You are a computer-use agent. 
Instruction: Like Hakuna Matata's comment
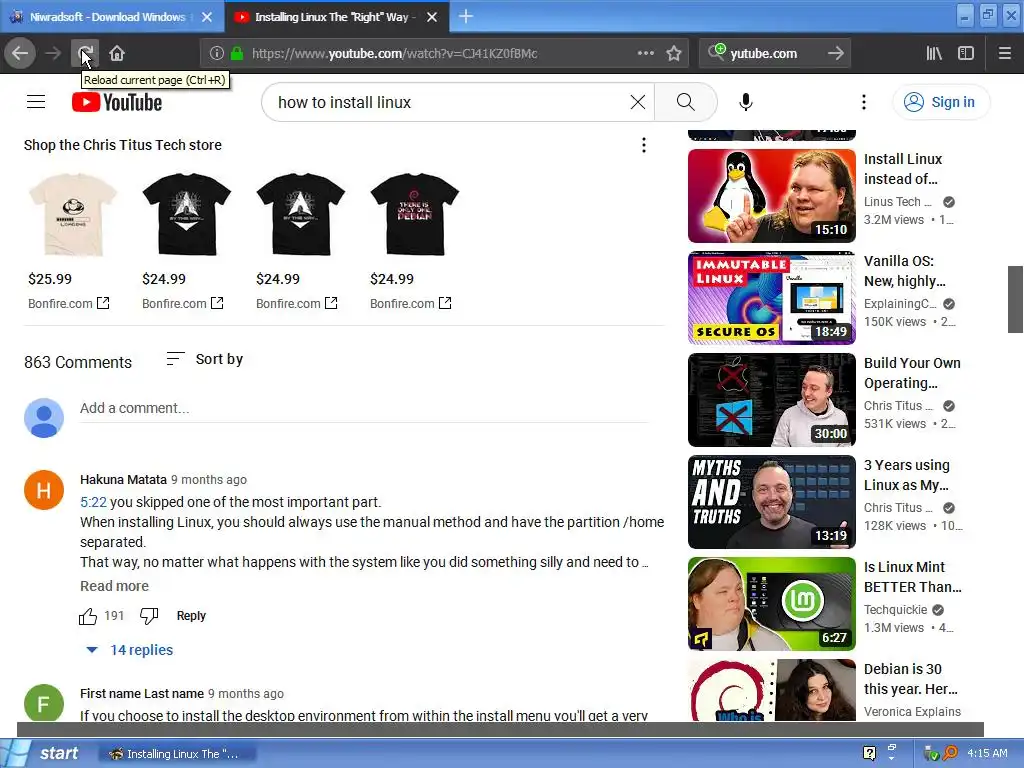88,616
